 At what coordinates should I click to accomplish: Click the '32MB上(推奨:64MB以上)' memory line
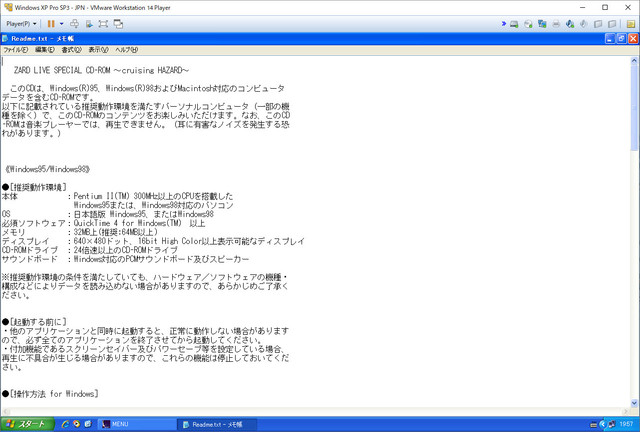click(x=116, y=232)
